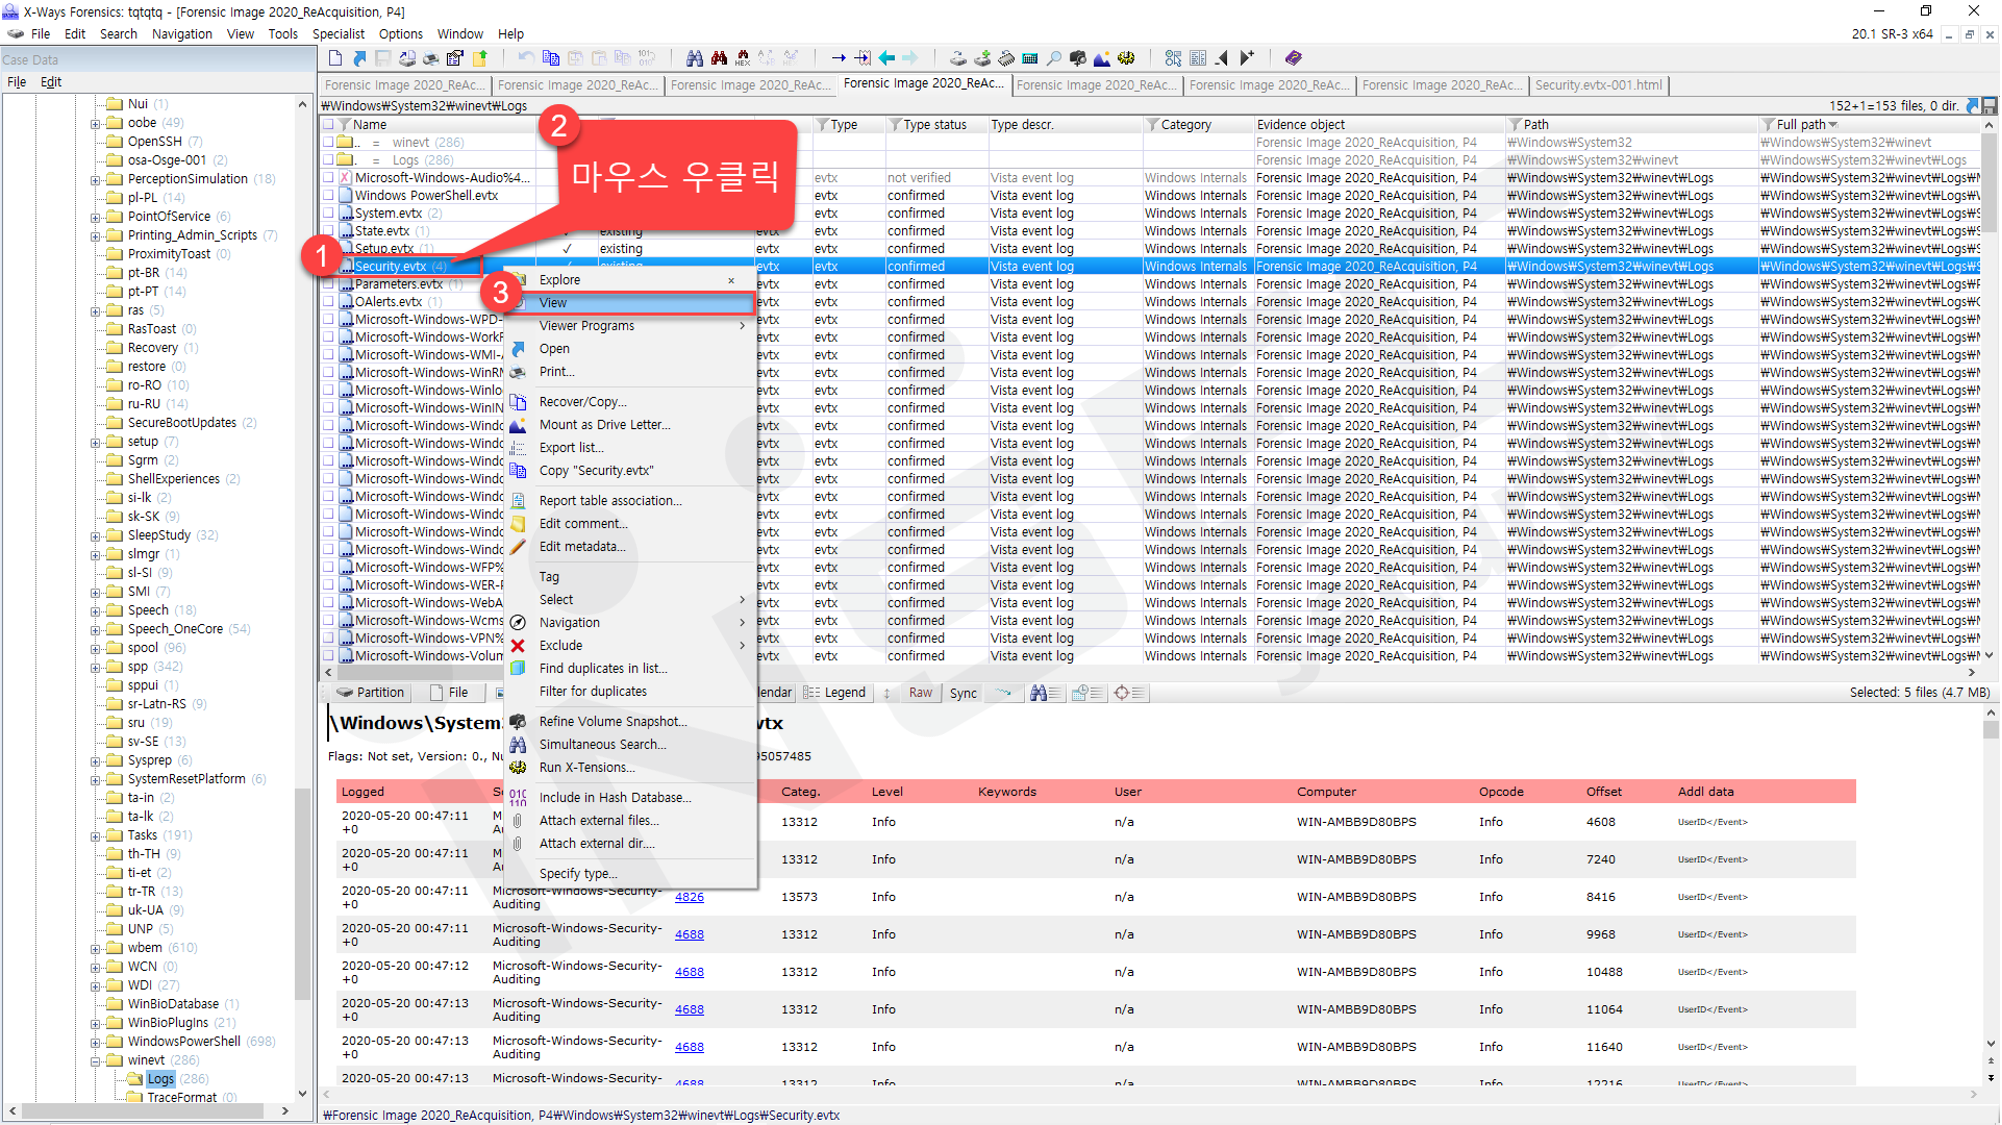Screen dimensions: 2002x1125
Task: Open event ID link 4826
Action: [689, 897]
